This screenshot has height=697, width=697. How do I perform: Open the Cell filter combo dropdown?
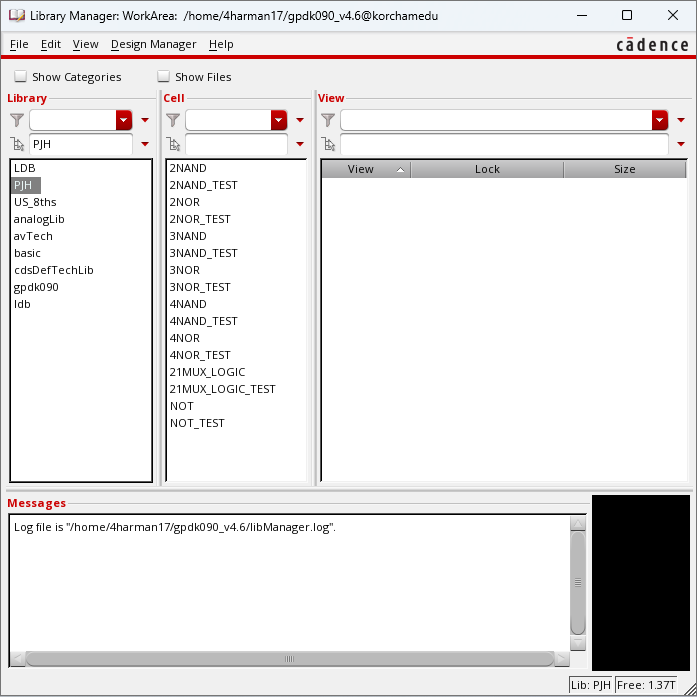point(279,120)
